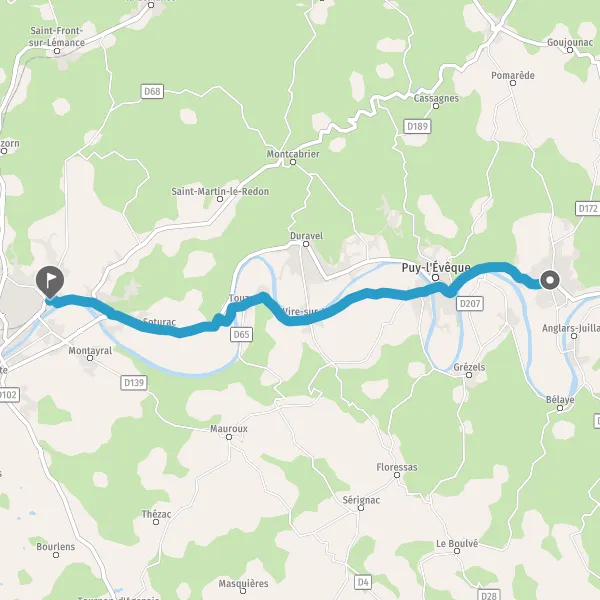The width and height of the screenshot is (600, 600).
Task: Select the Grézels village label
Action: pos(469,367)
